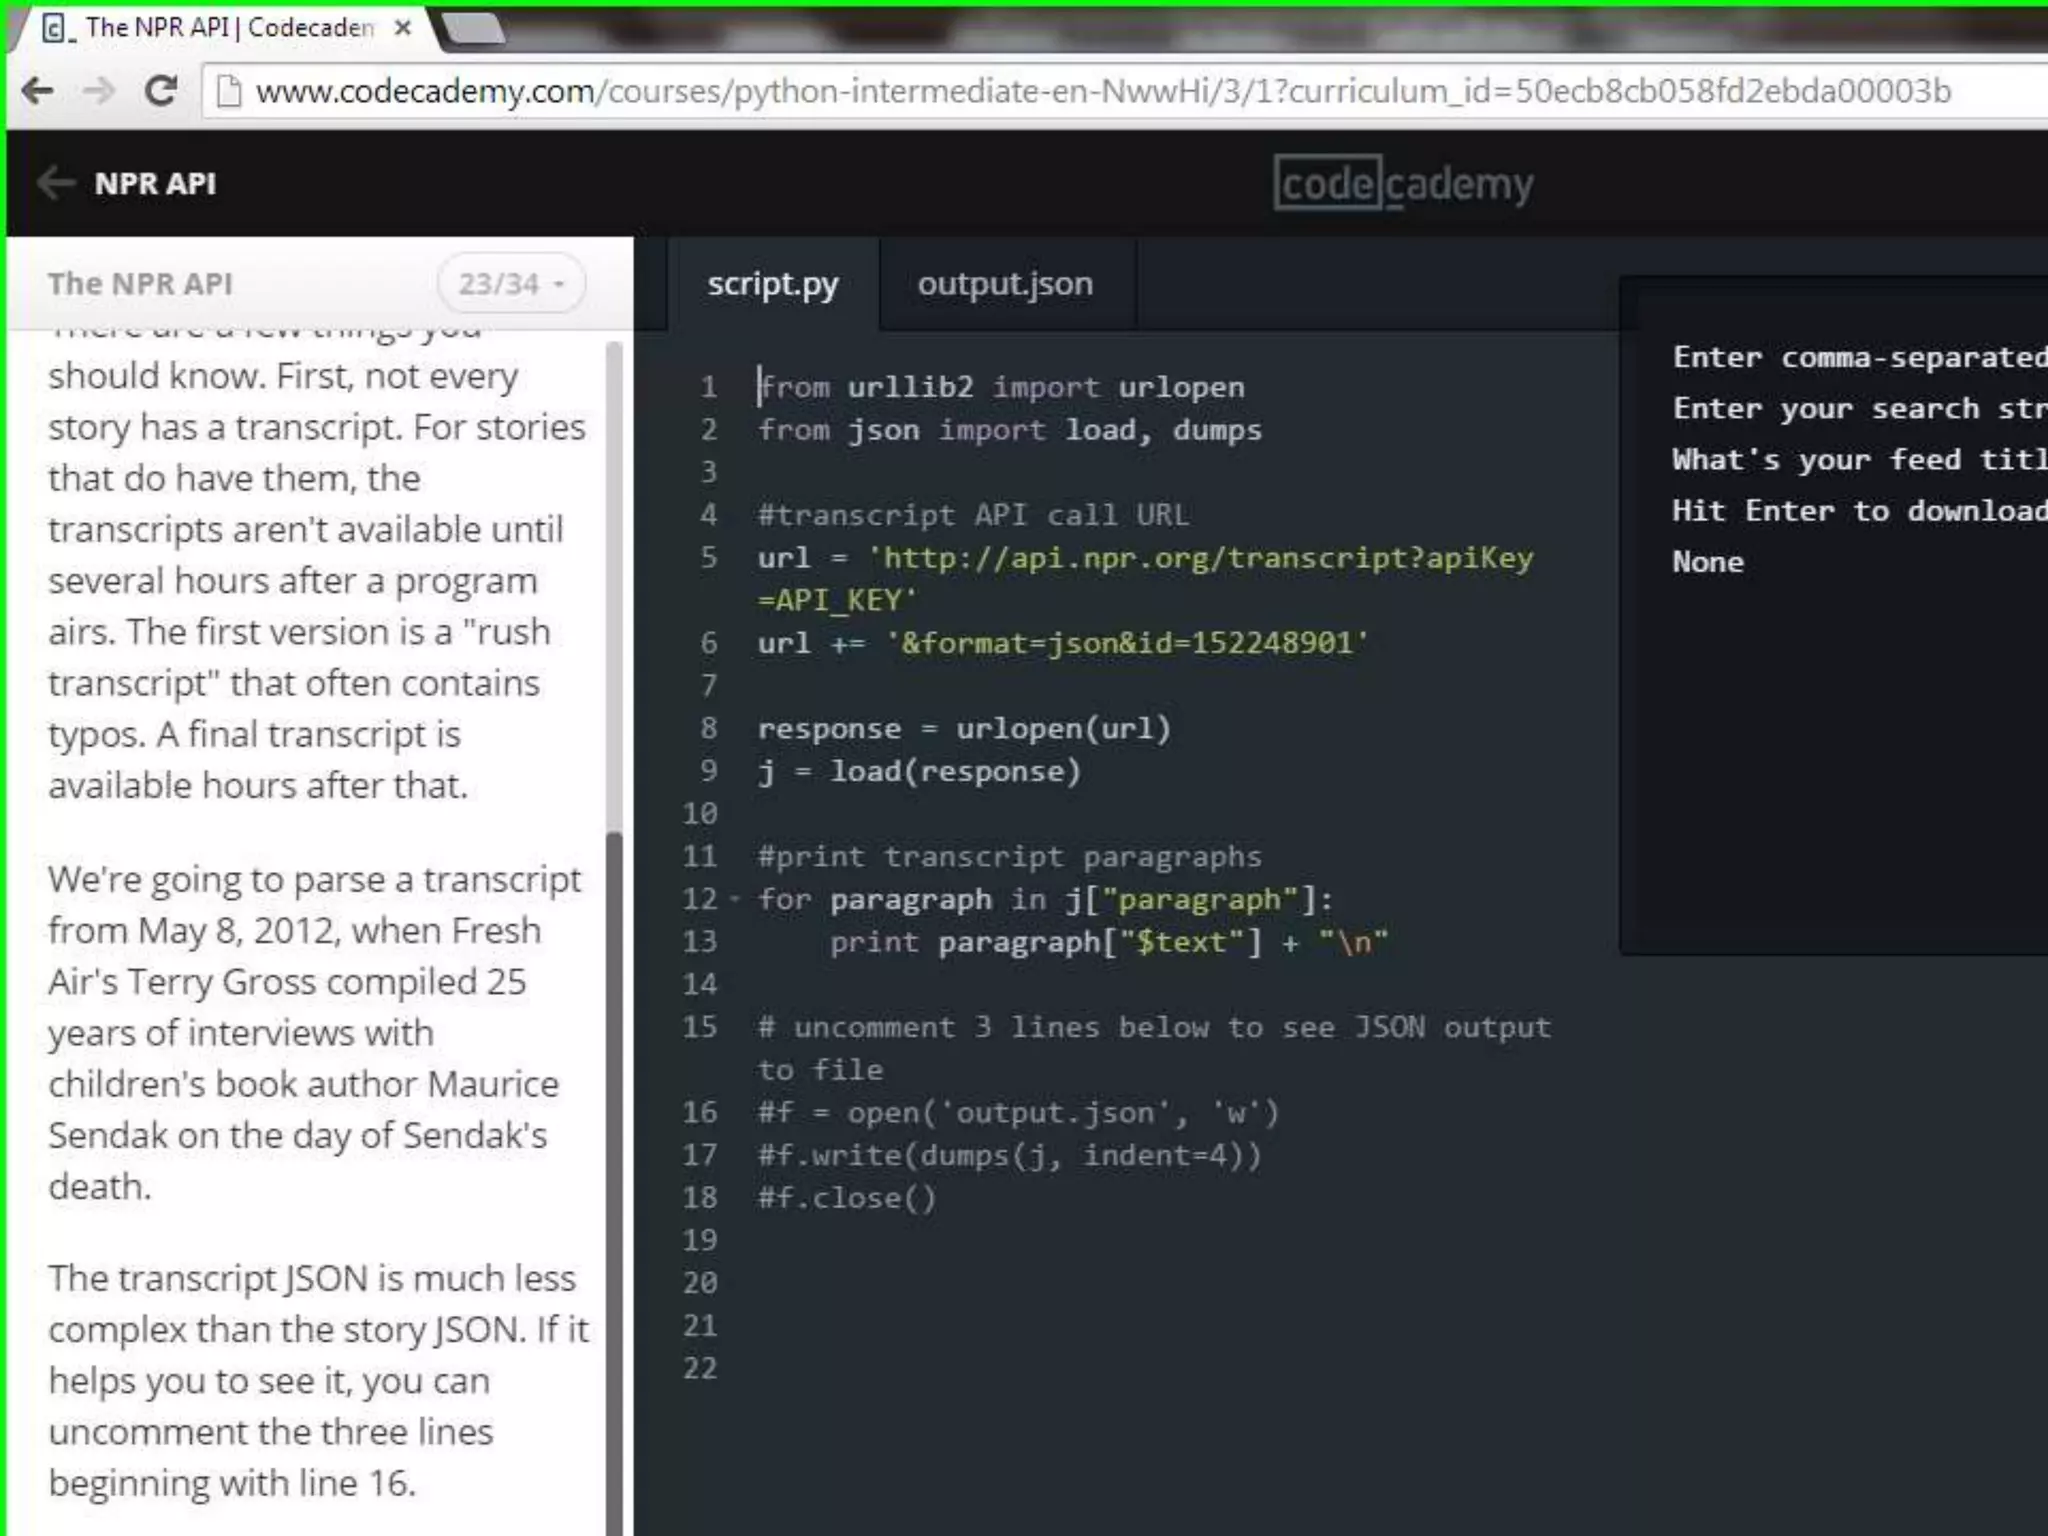Click the browser forward arrow
This screenshot has width=2048, height=1536.
[x=99, y=91]
